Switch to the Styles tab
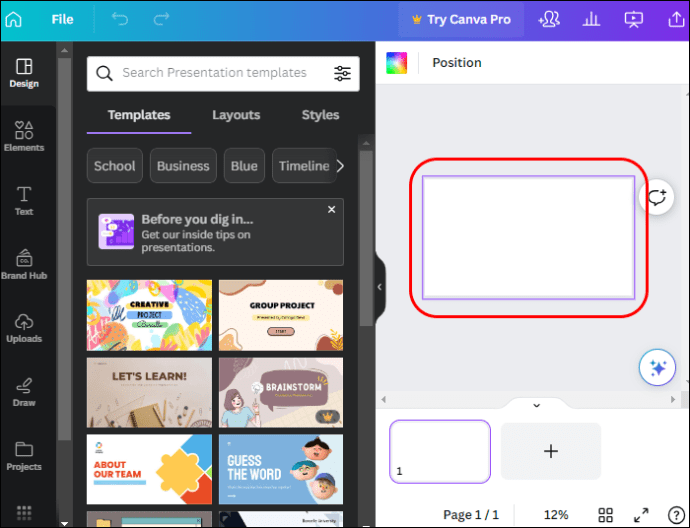Viewport: 690px width, 528px height. point(320,115)
